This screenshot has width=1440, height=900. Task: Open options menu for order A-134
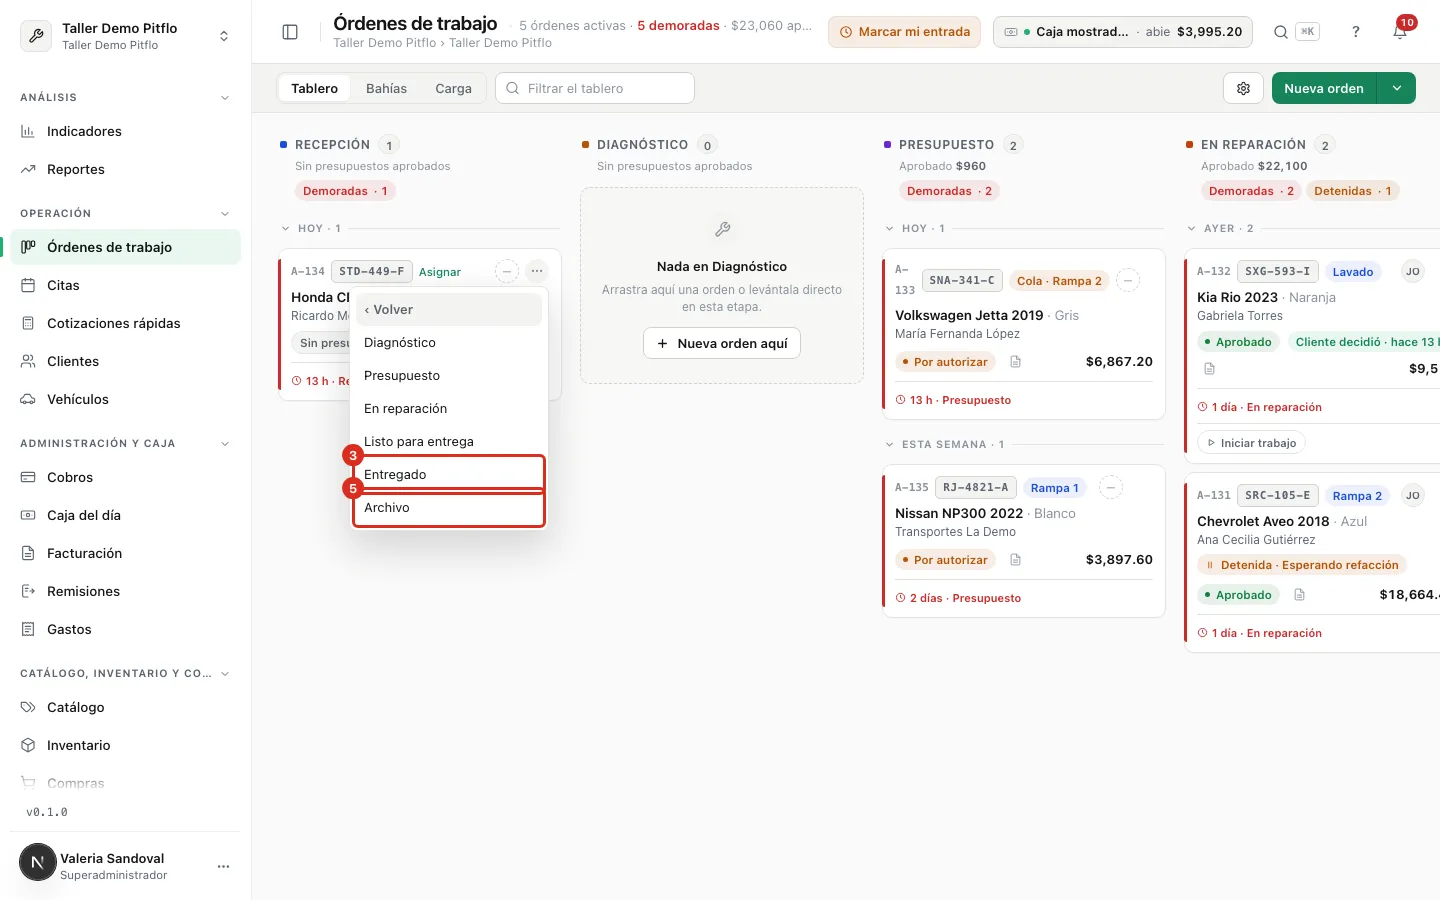[537, 271]
